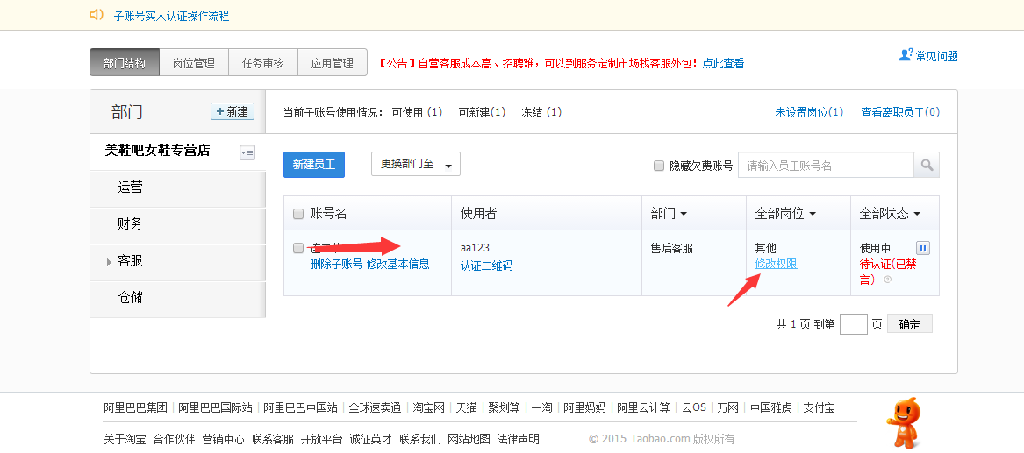Screen dimensions: 1024x453
Task: Click the 支付宝 footer link
Action: 818,408
